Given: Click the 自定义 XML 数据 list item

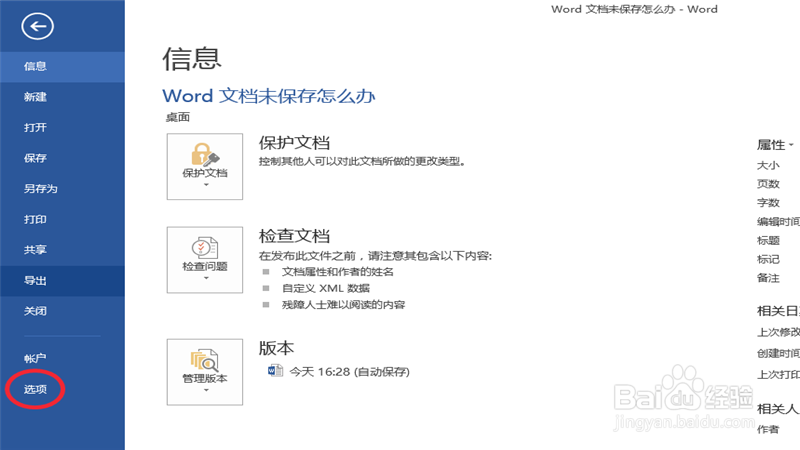Looking at the screenshot, I should pos(326,288).
